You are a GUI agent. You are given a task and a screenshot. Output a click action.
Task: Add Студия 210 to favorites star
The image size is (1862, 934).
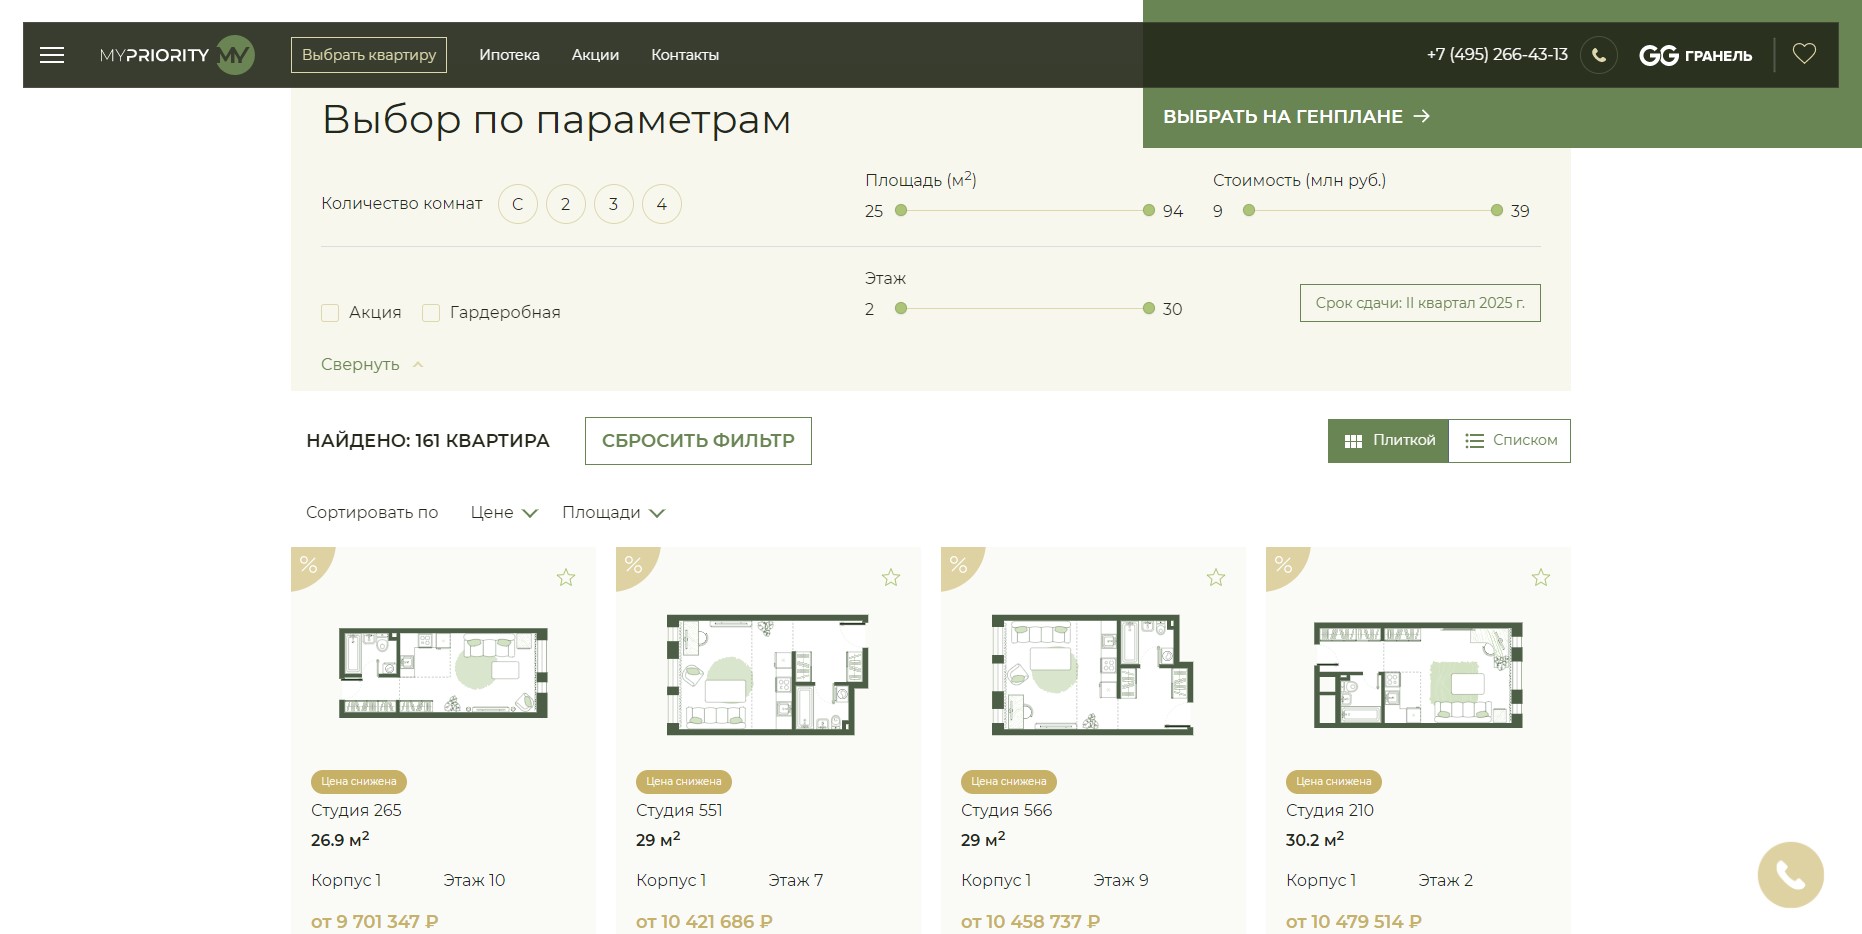point(1541,577)
